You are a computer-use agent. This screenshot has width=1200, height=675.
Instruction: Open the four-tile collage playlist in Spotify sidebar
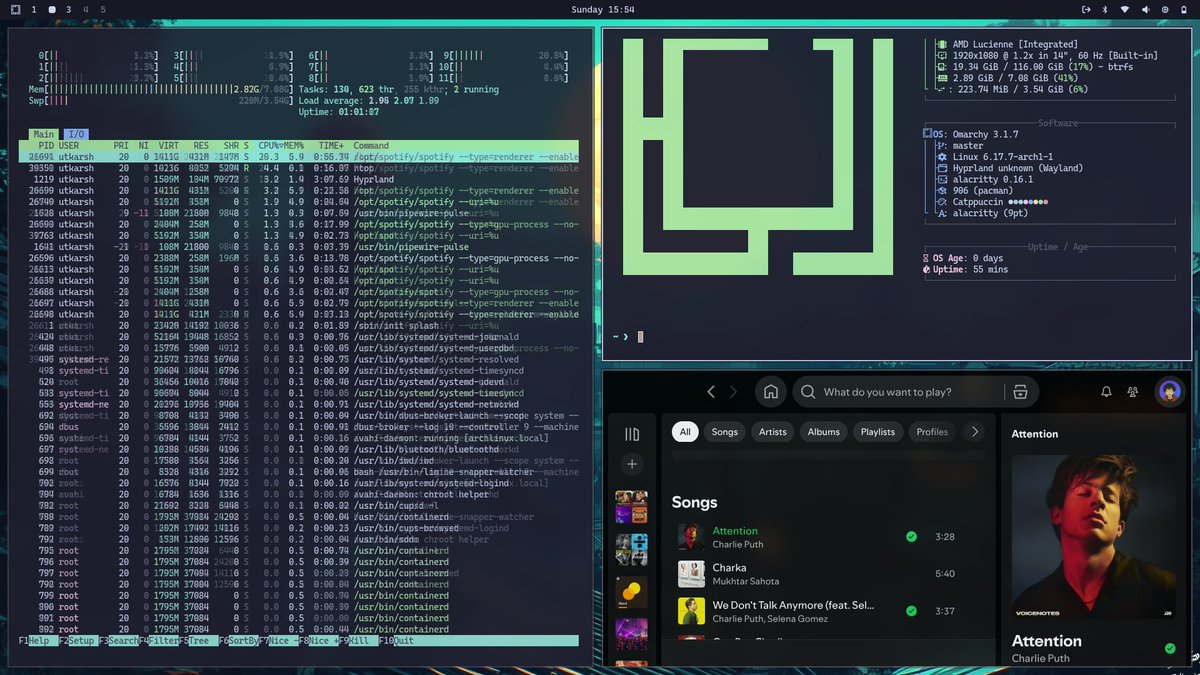[631, 507]
